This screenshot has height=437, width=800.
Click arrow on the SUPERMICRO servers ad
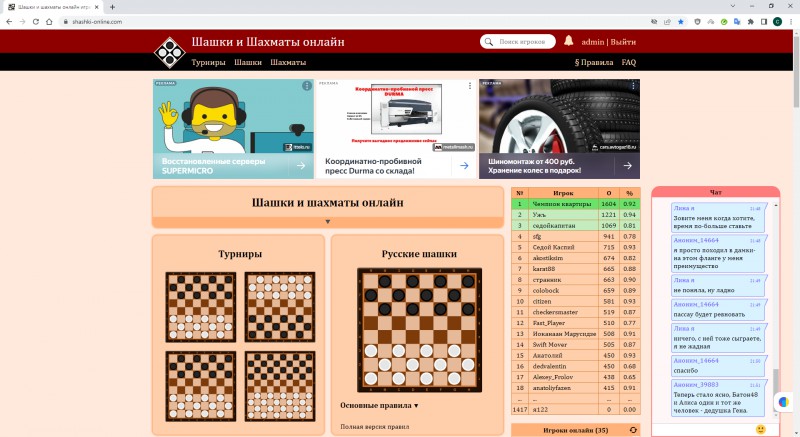301,166
